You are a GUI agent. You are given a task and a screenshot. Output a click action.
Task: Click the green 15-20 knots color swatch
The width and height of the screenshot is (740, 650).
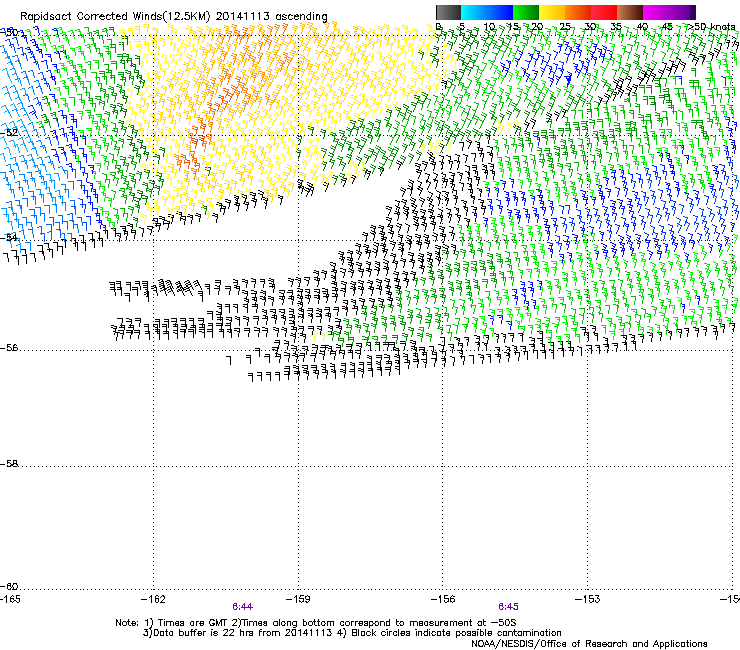click(526, 12)
